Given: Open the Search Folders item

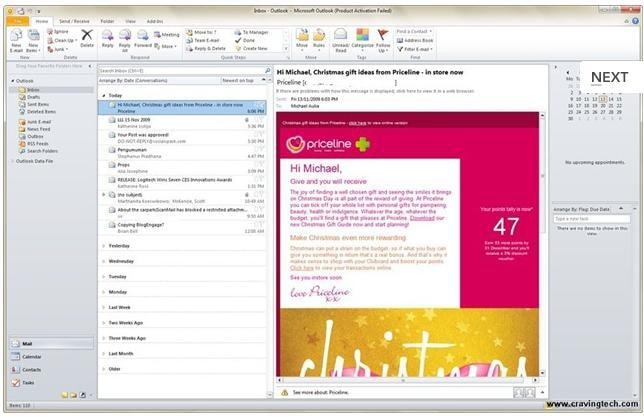Looking at the screenshot, I should (42, 151).
